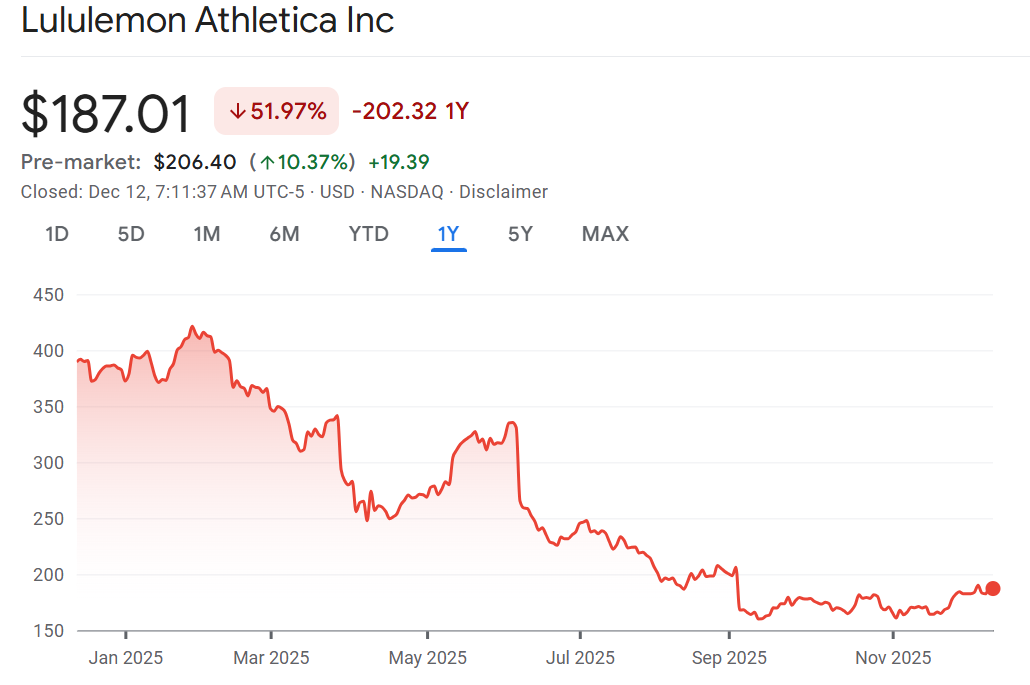Screen dimensions: 1030x685
Task: Click the +19.39 pre-market gain
Action: pyautogui.click(x=399, y=162)
